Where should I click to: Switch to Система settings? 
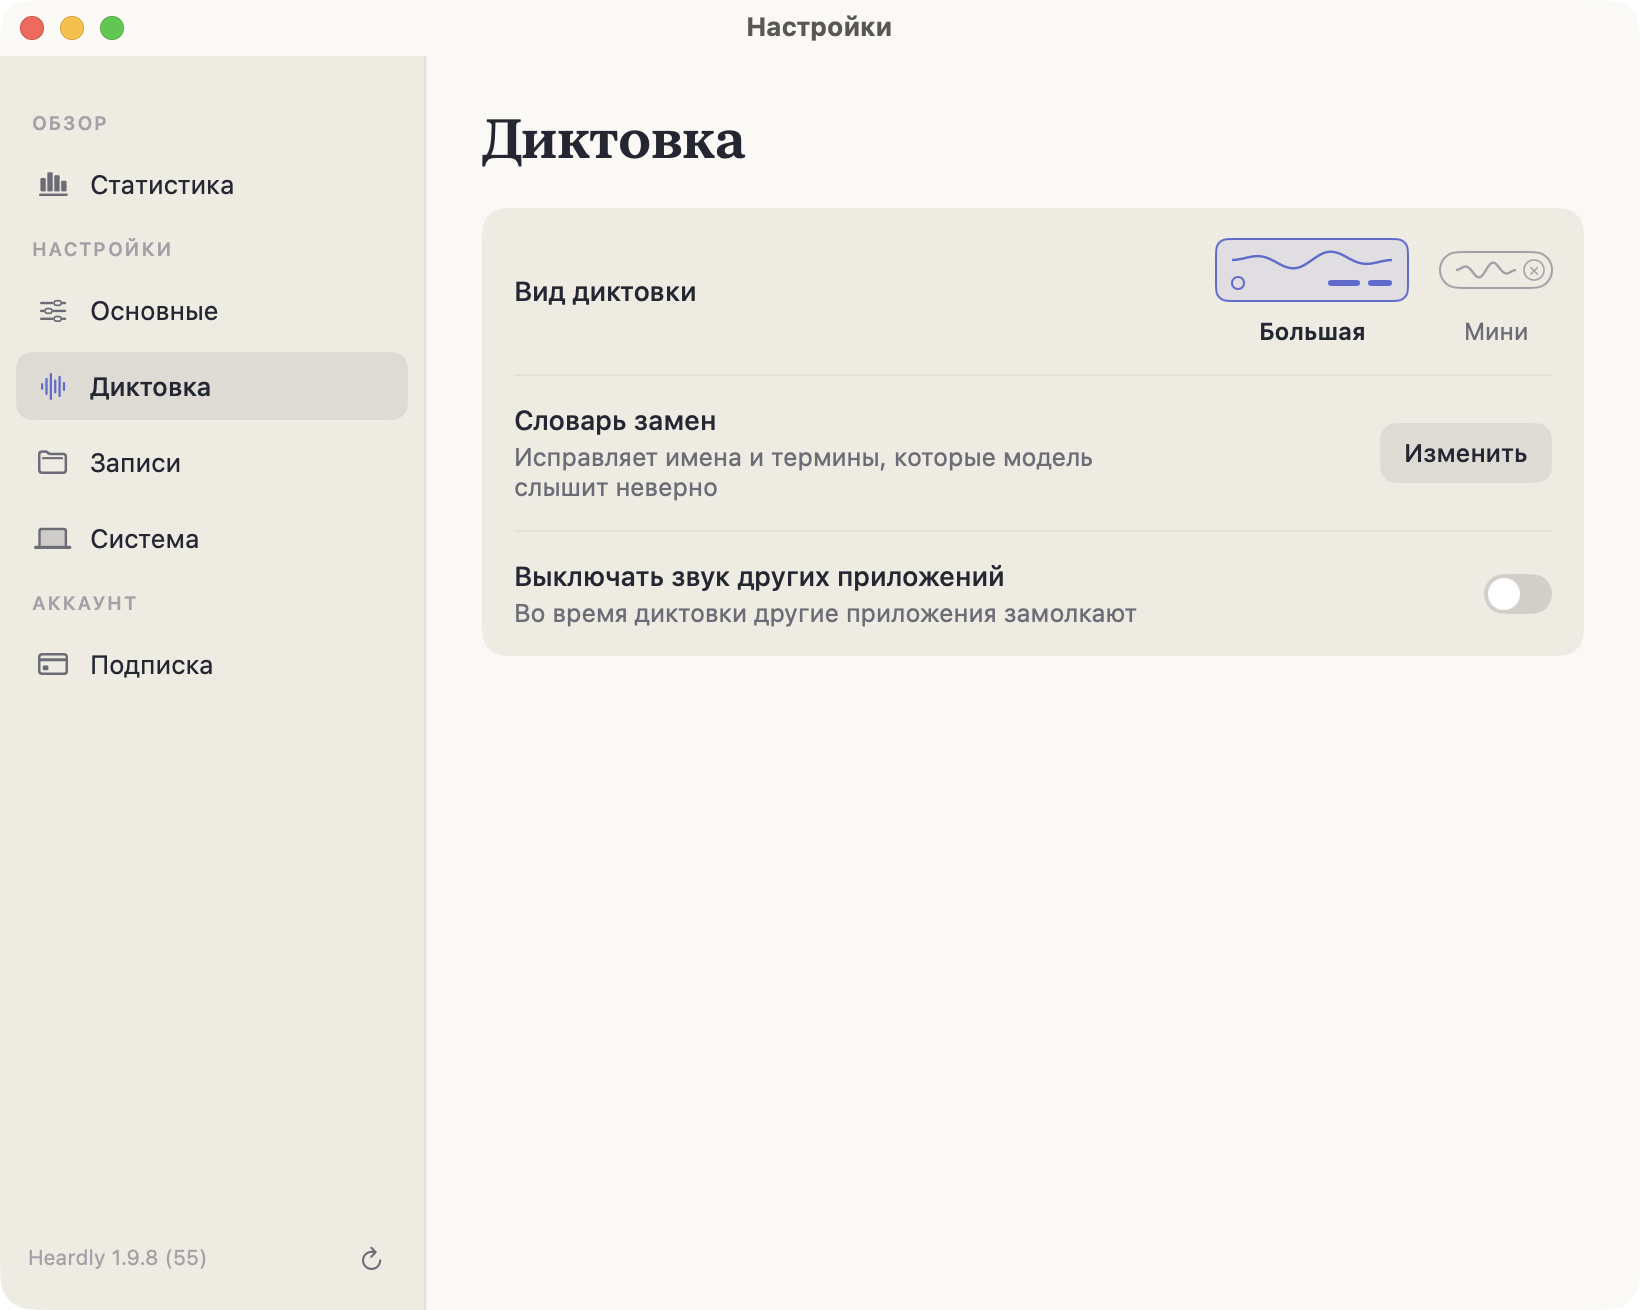click(x=212, y=539)
